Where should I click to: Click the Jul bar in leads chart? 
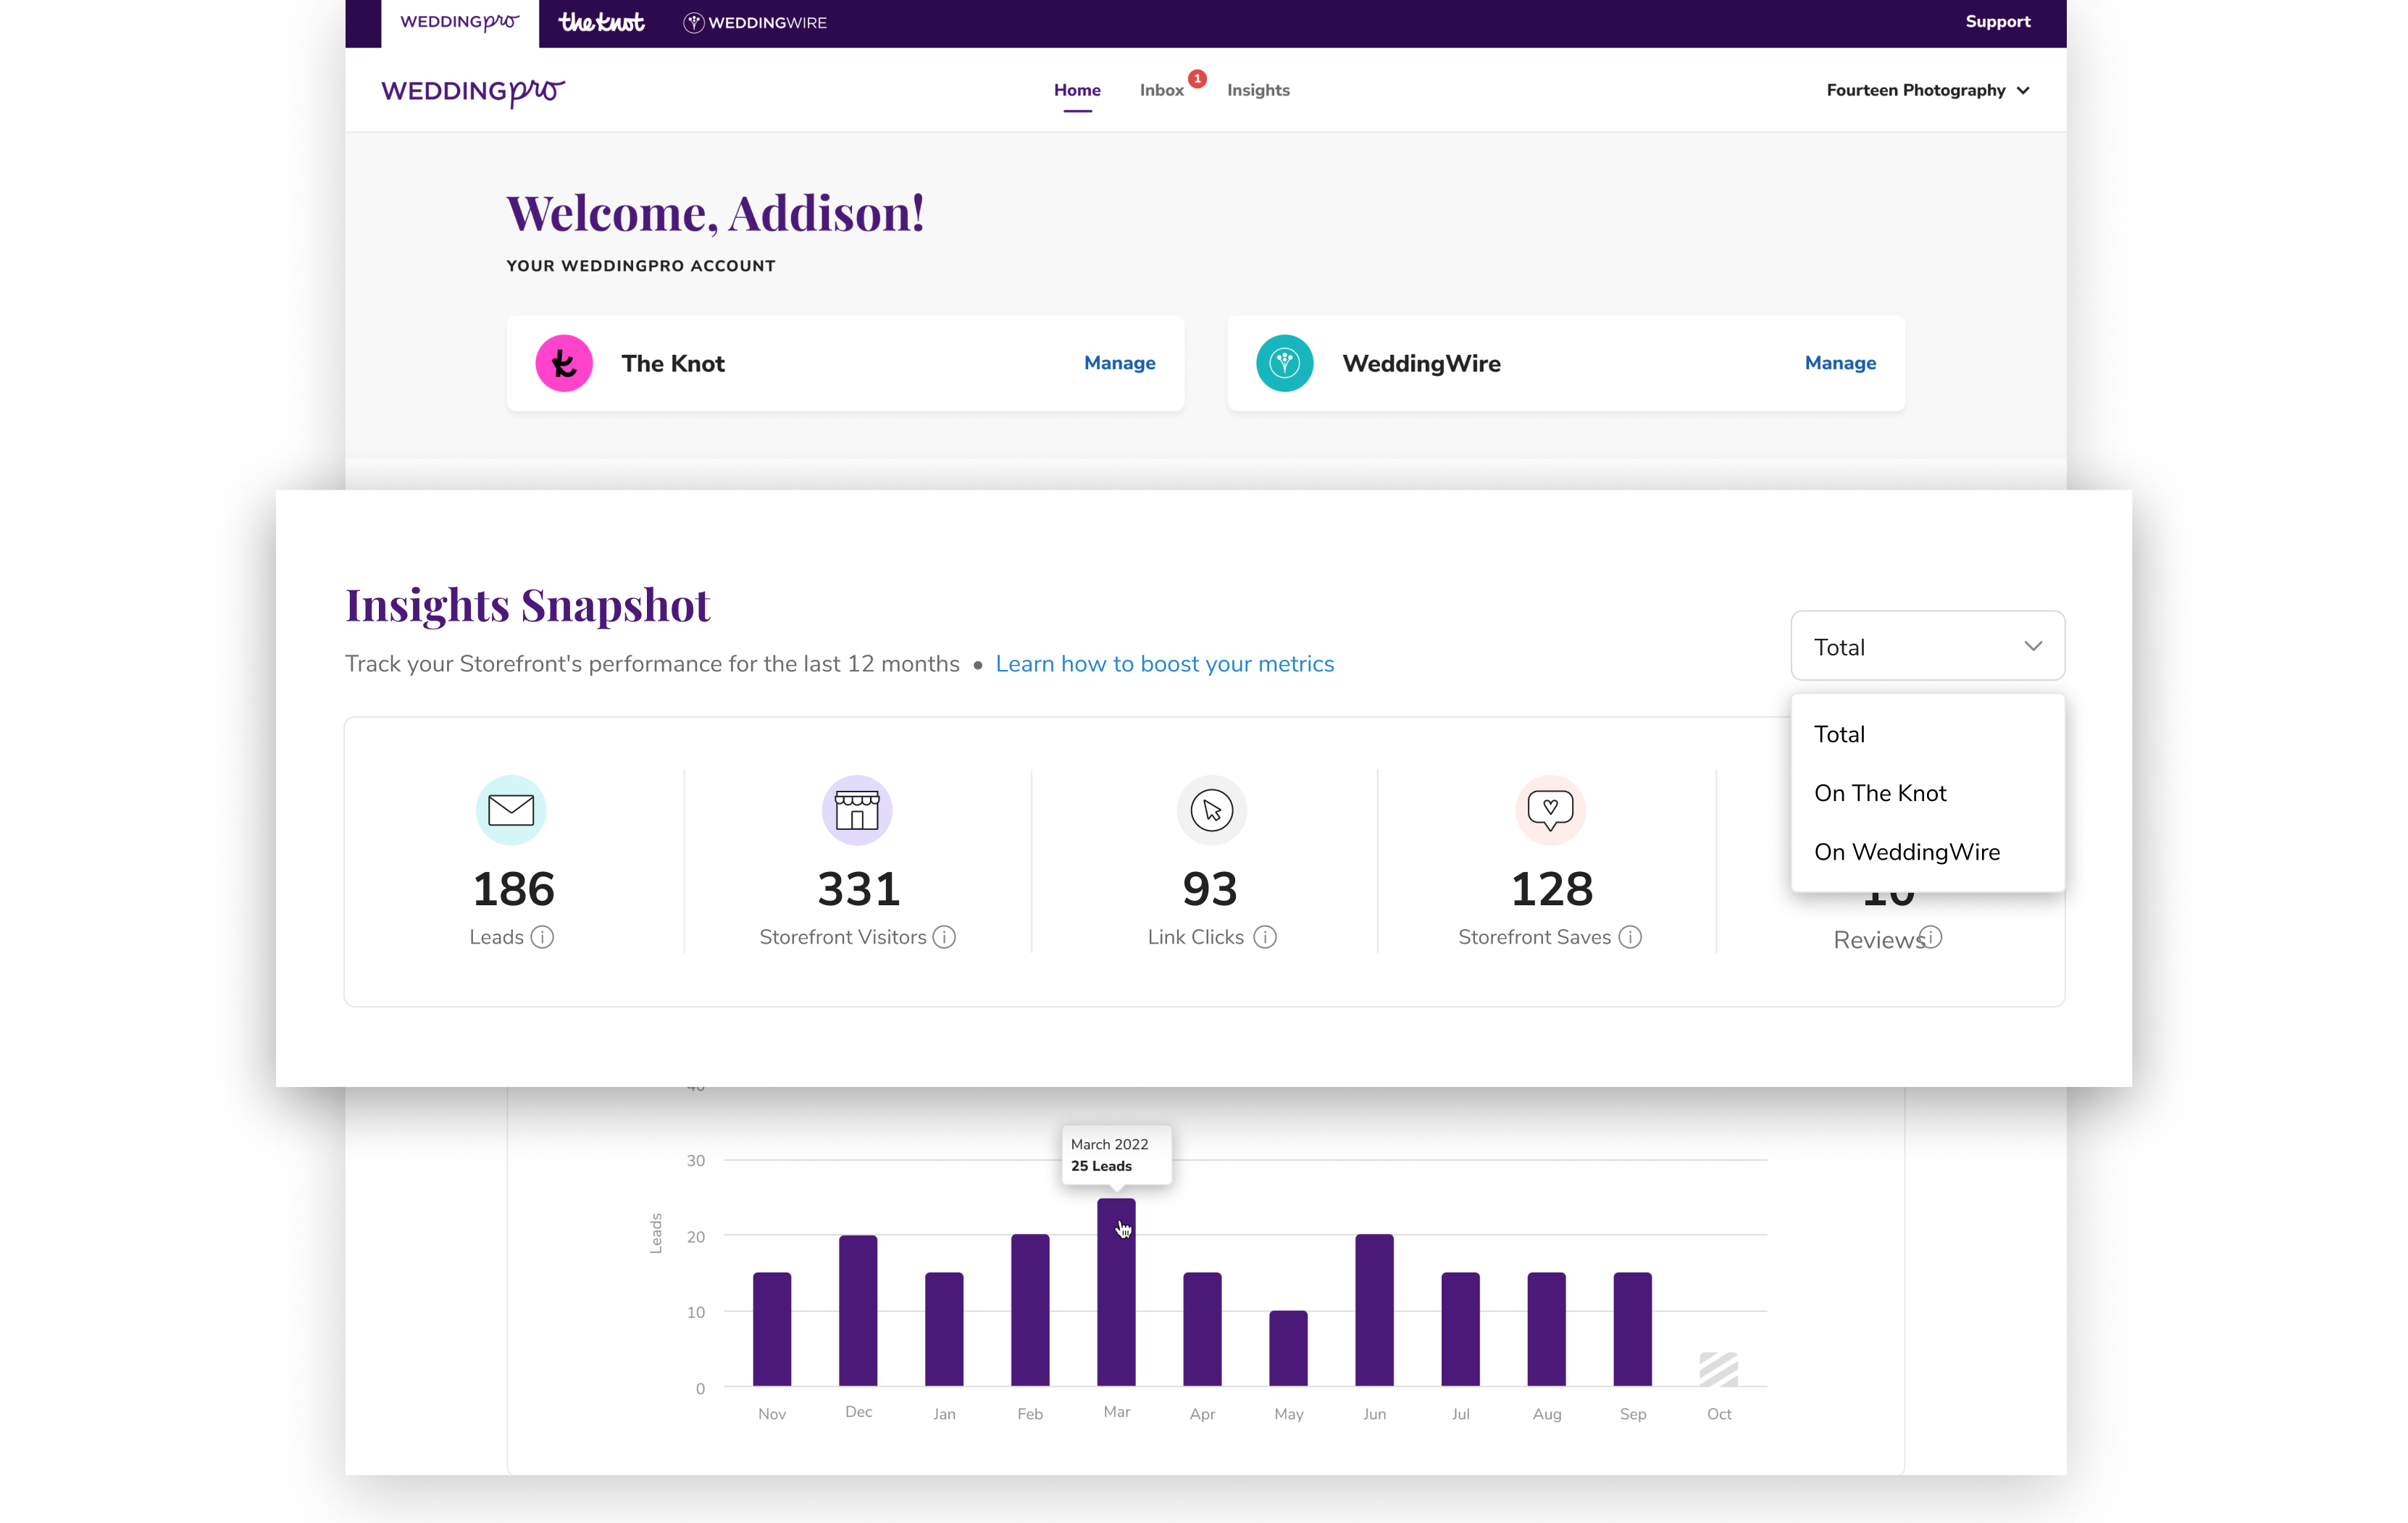pyautogui.click(x=1460, y=1329)
